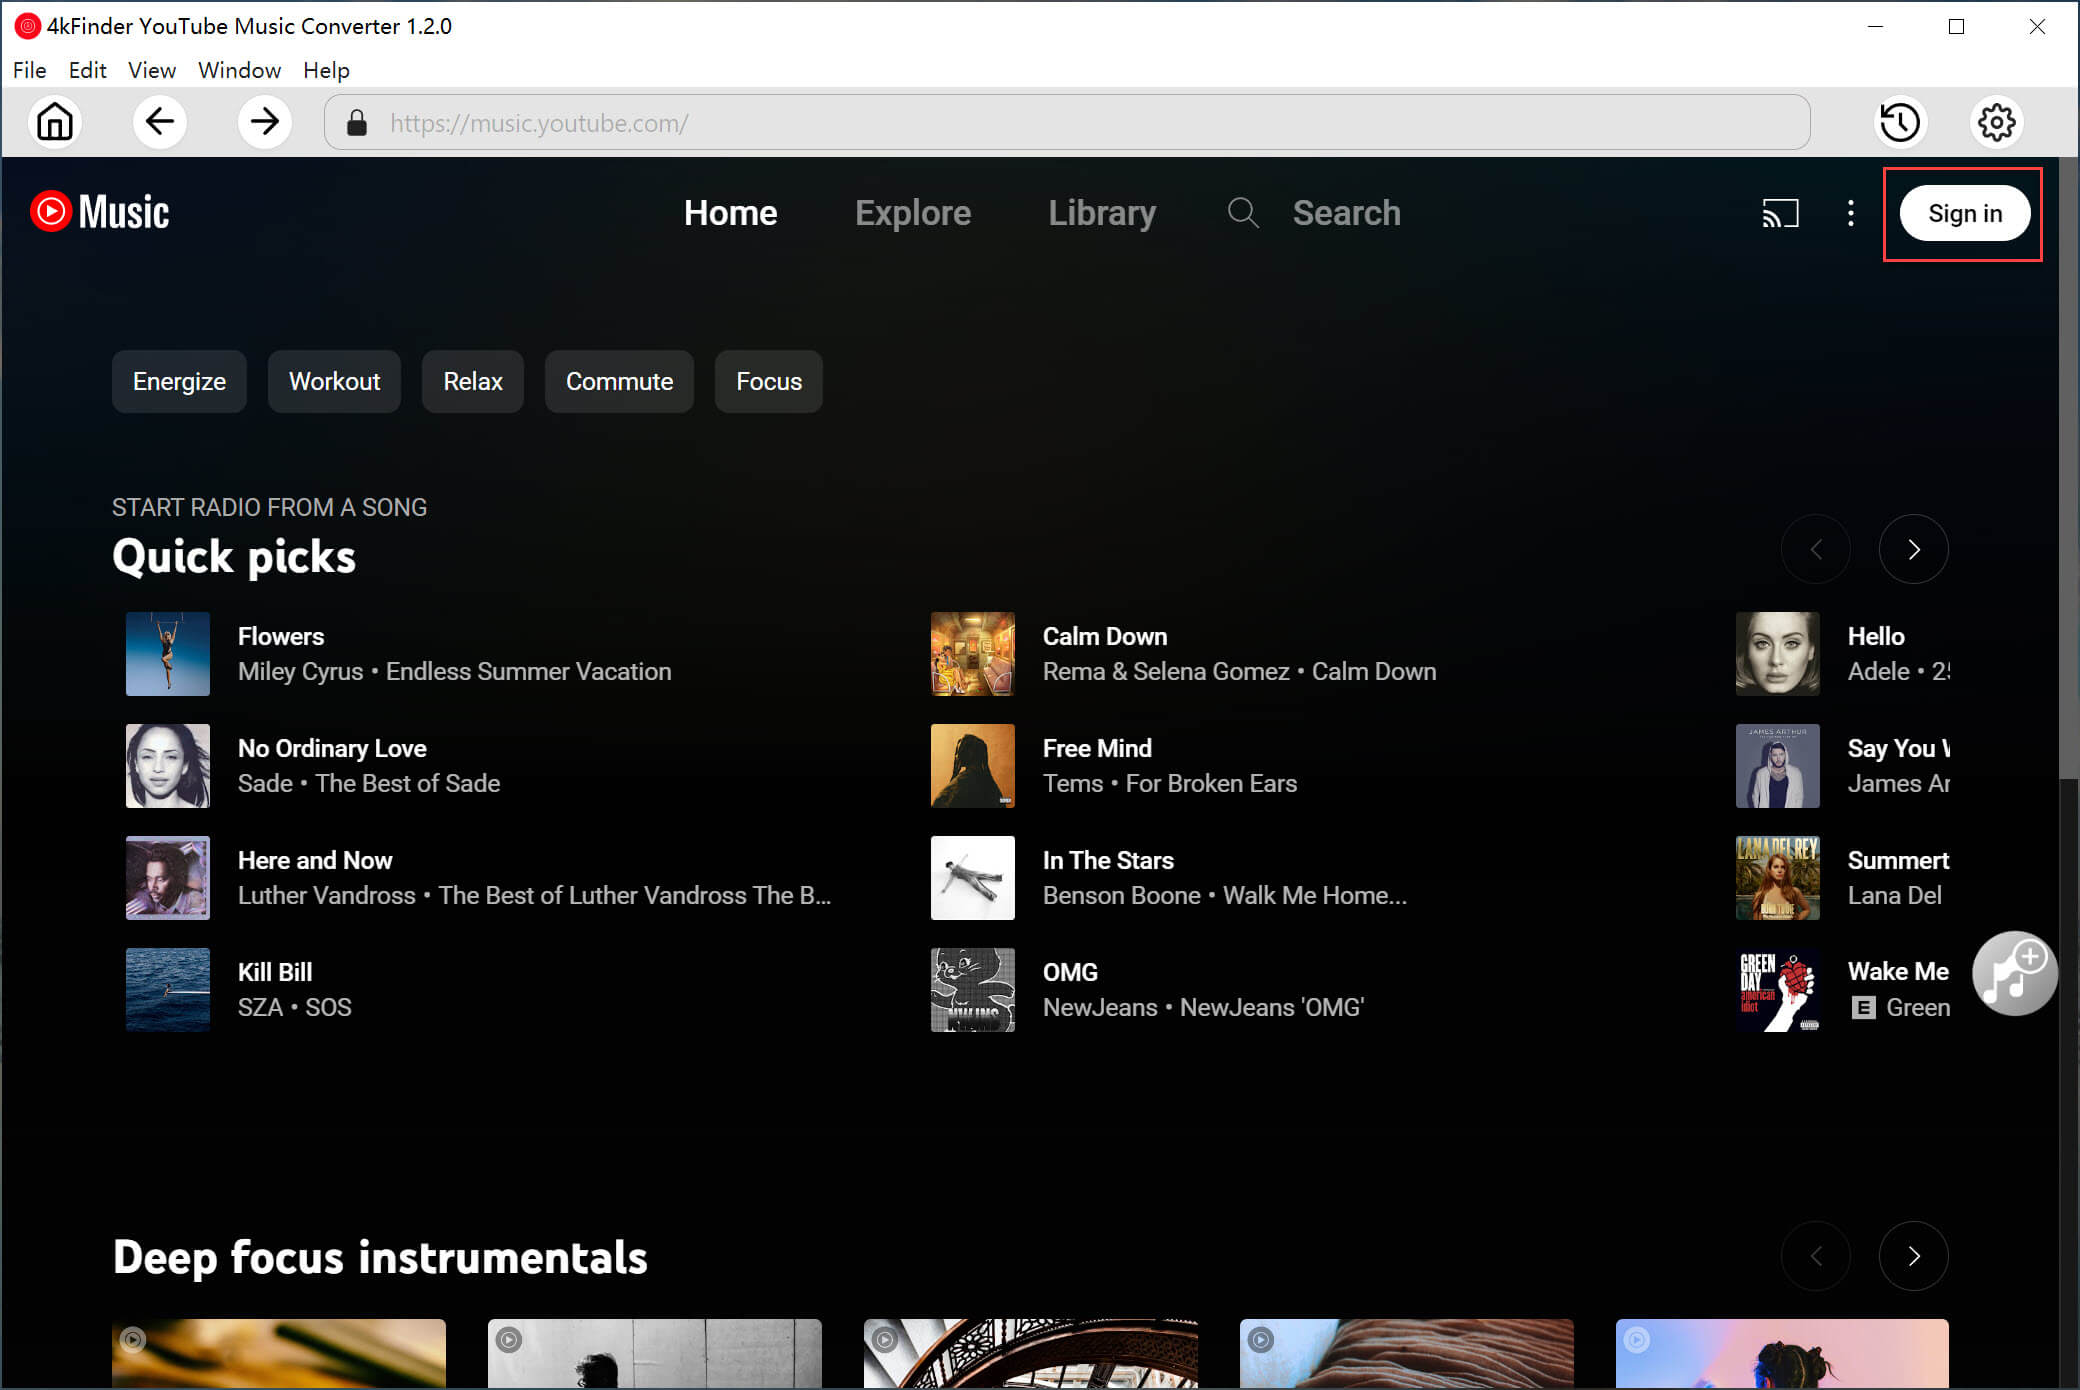Viewport: 2080px width, 1390px height.
Task: Select the Focus mood filter
Action: tap(769, 382)
